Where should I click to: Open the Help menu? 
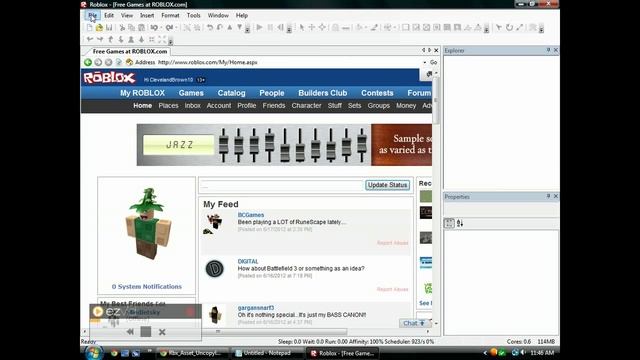[242, 16]
